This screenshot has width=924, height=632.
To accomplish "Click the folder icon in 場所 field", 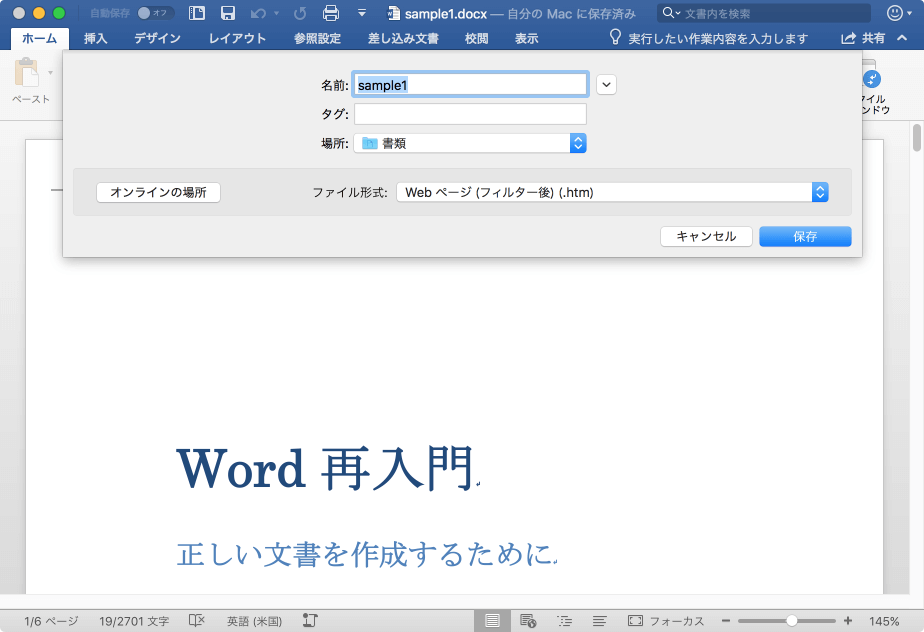I will pos(369,143).
